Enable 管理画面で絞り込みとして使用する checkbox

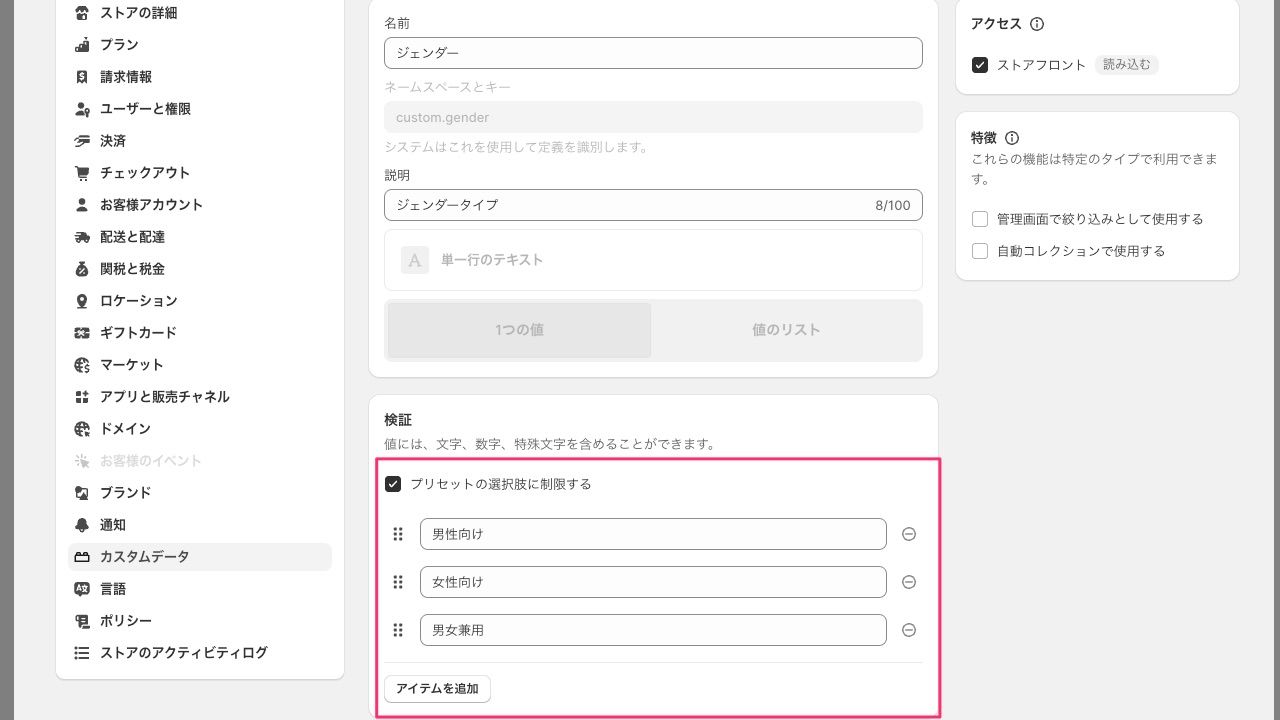click(x=980, y=219)
